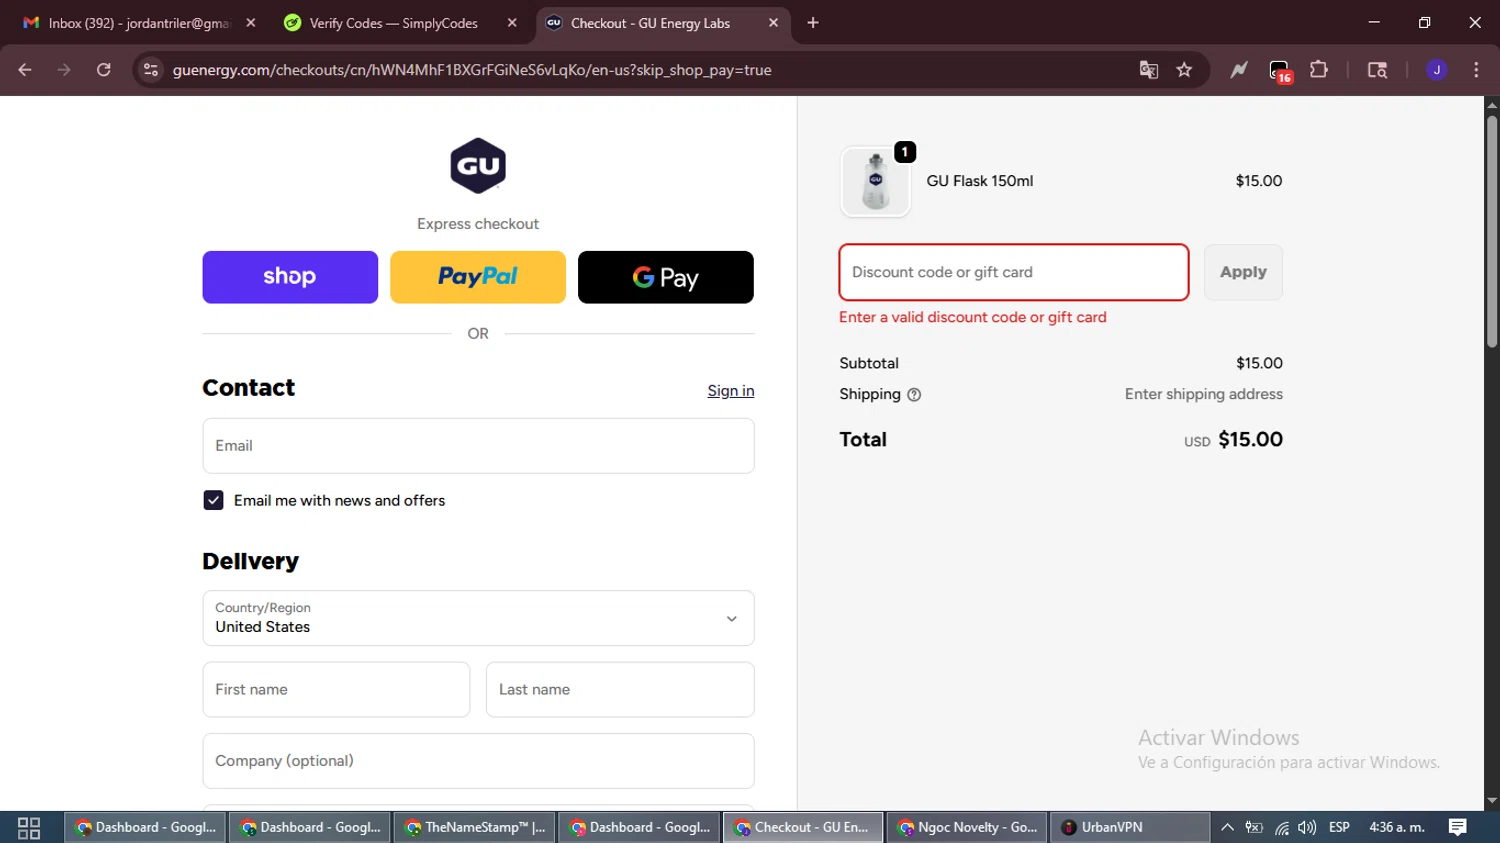Viewport: 1500px width, 843px height.
Task: Click the GU logo at top
Action: point(478,166)
